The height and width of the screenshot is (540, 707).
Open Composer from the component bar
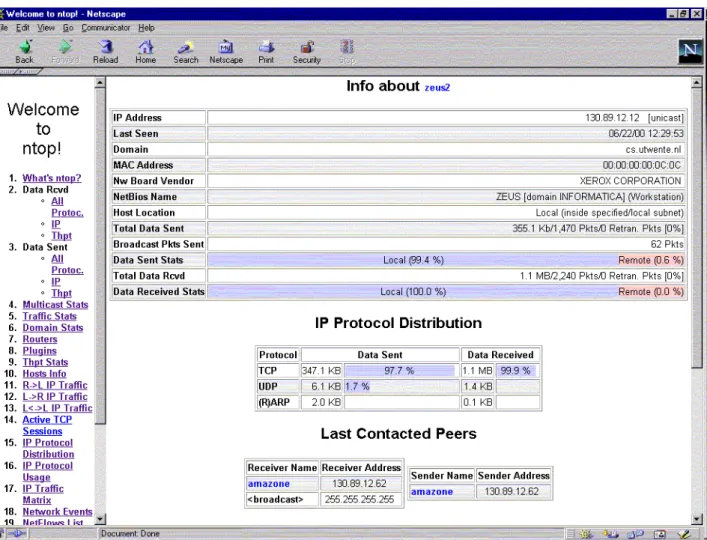click(684, 534)
